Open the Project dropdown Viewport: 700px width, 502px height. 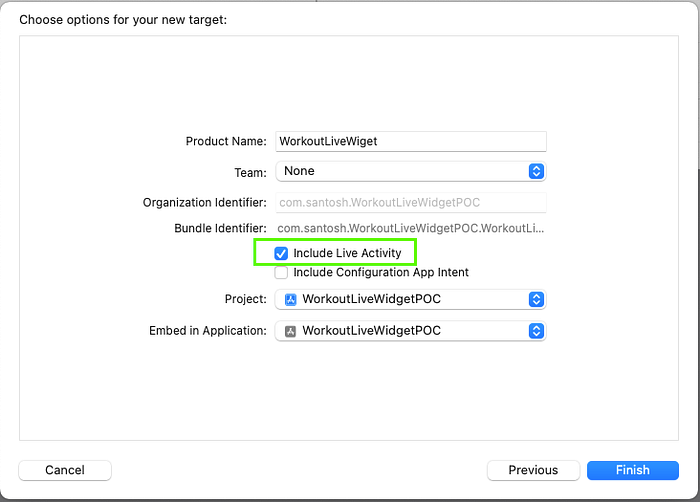pos(411,299)
